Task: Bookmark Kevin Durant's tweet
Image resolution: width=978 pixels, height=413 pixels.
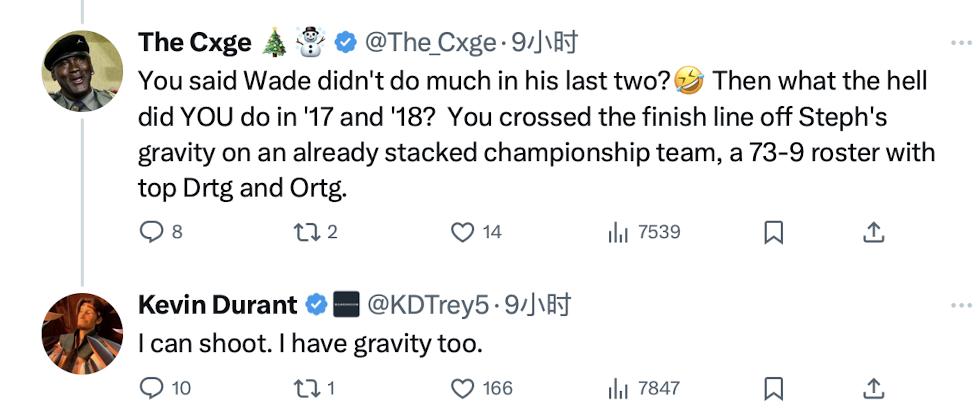Action: click(773, 388)
